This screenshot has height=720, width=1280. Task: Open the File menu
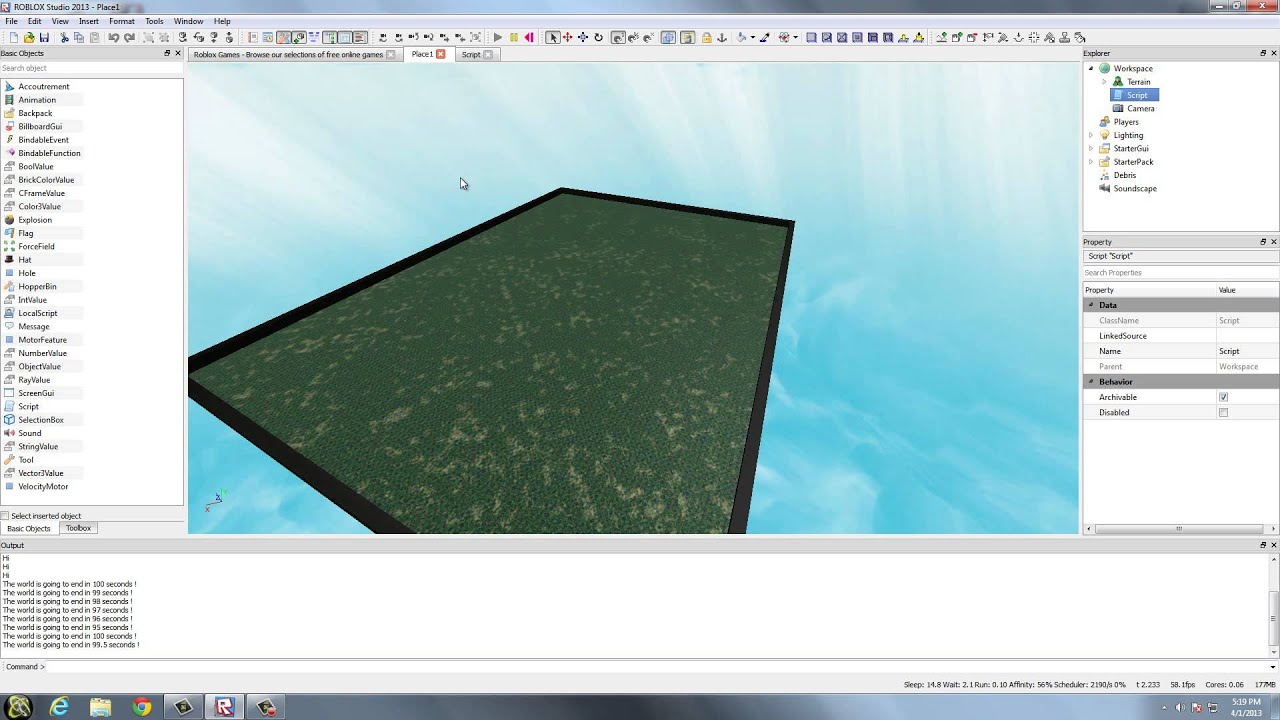click(11, 21)
